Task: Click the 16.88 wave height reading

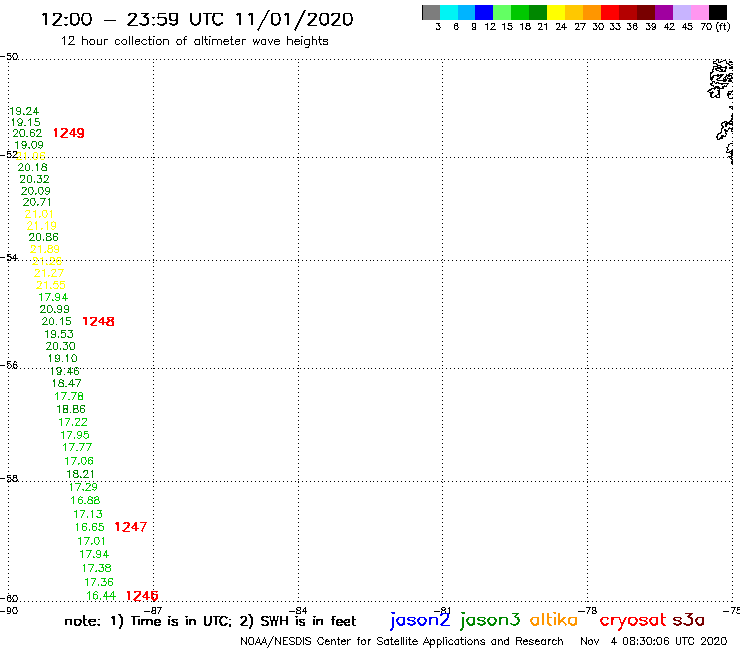Action: (x=85, y=500)
